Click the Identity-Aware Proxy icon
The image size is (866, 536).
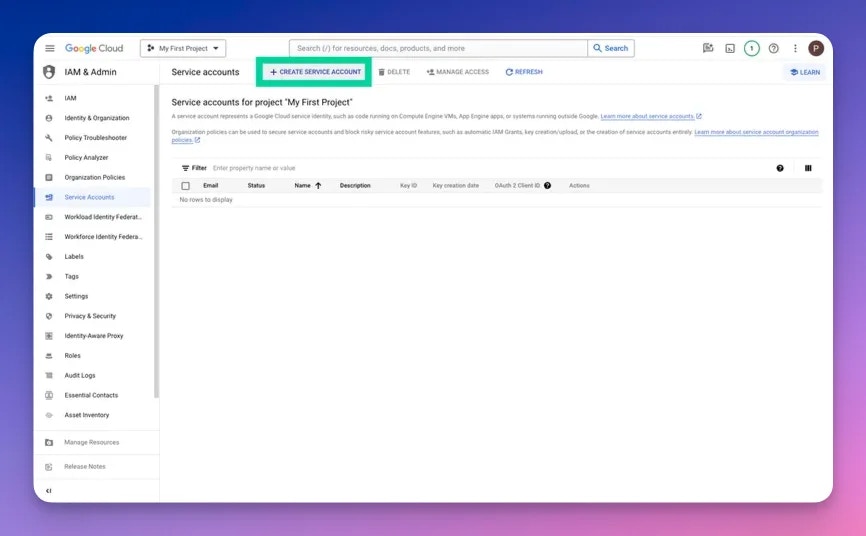[49, 336]
